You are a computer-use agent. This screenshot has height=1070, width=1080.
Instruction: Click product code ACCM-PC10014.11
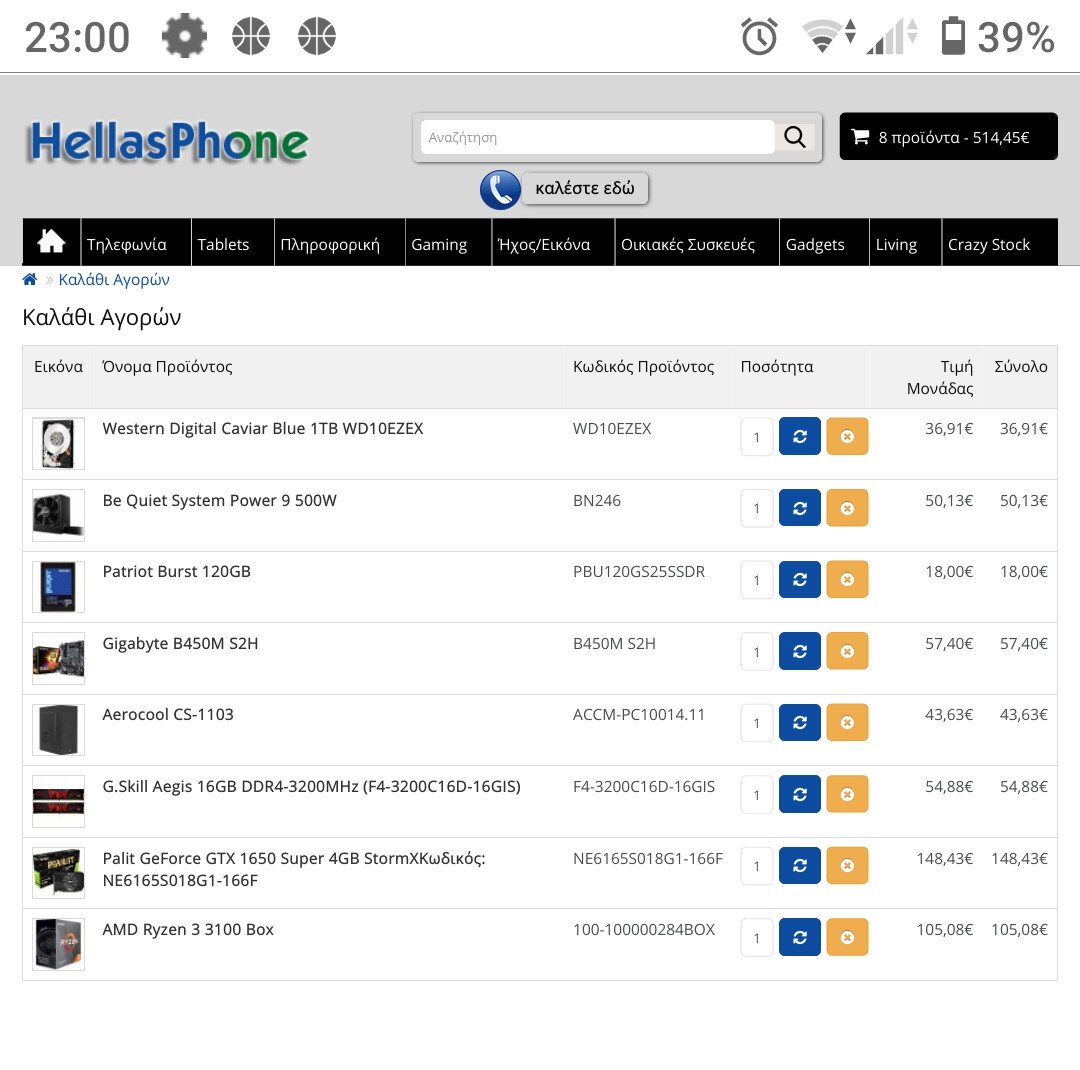tap(638, 714)
